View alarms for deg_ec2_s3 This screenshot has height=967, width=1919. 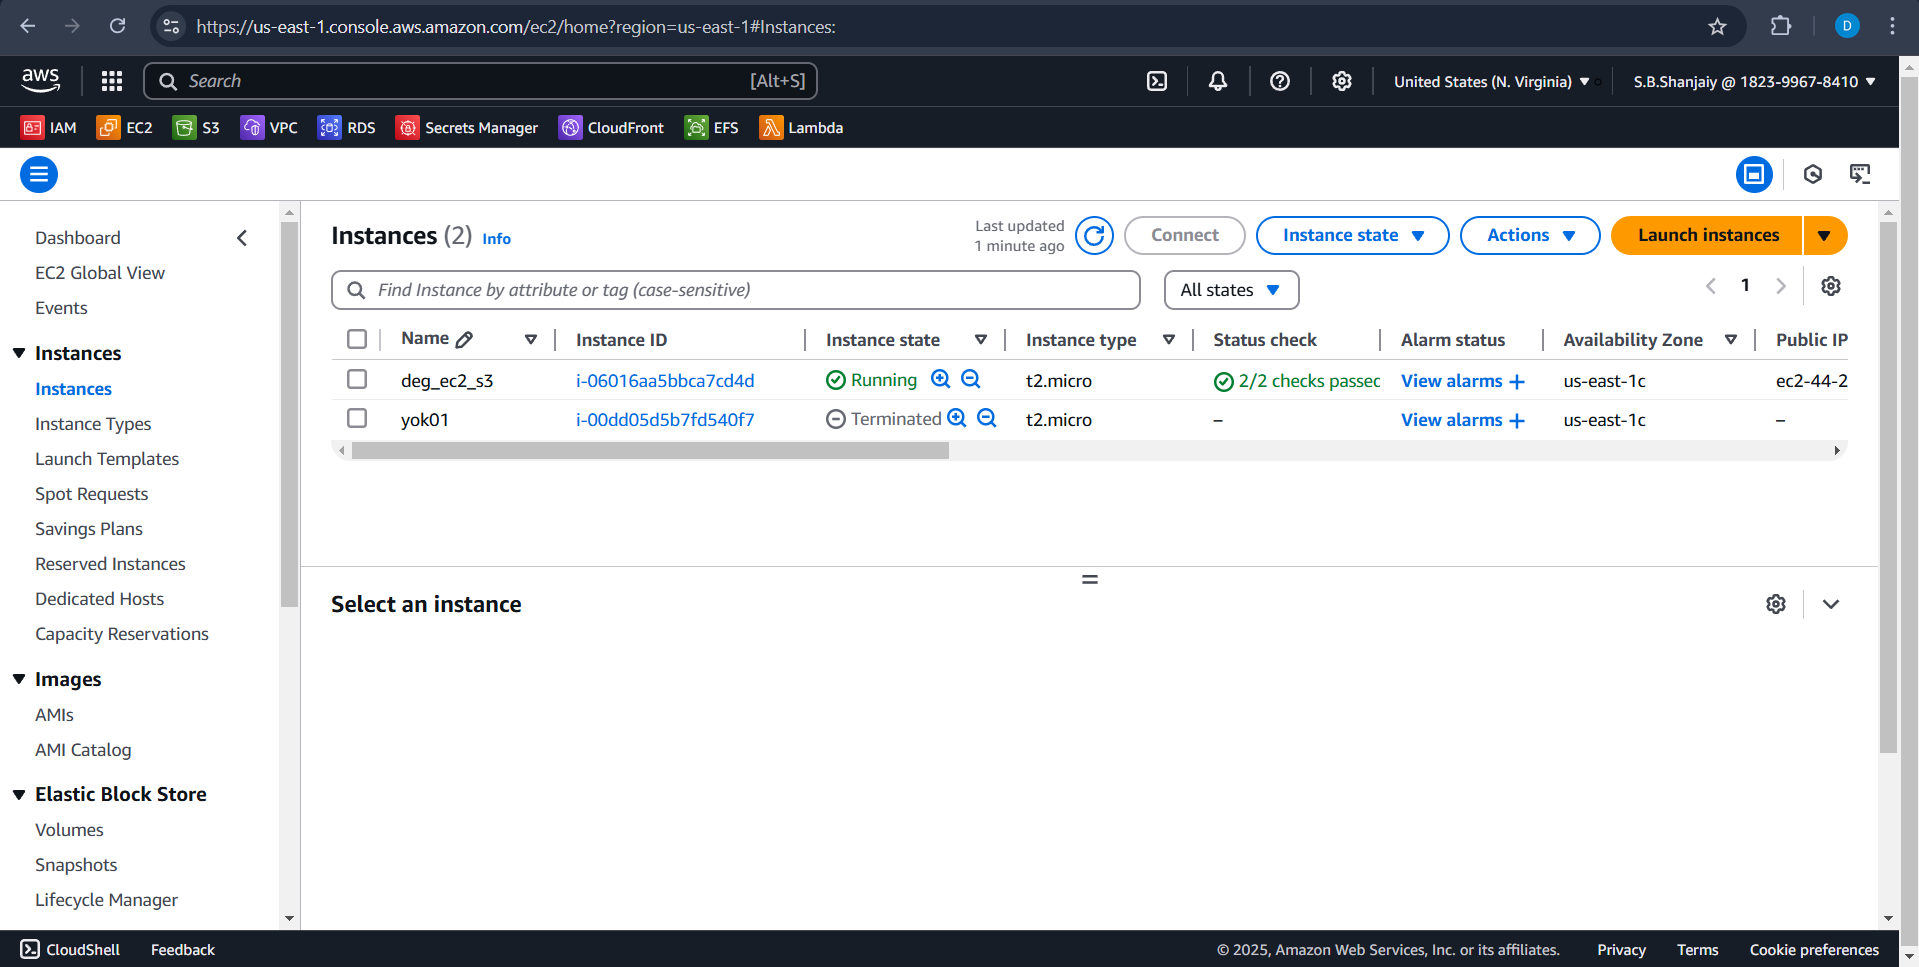point(1463,380)
